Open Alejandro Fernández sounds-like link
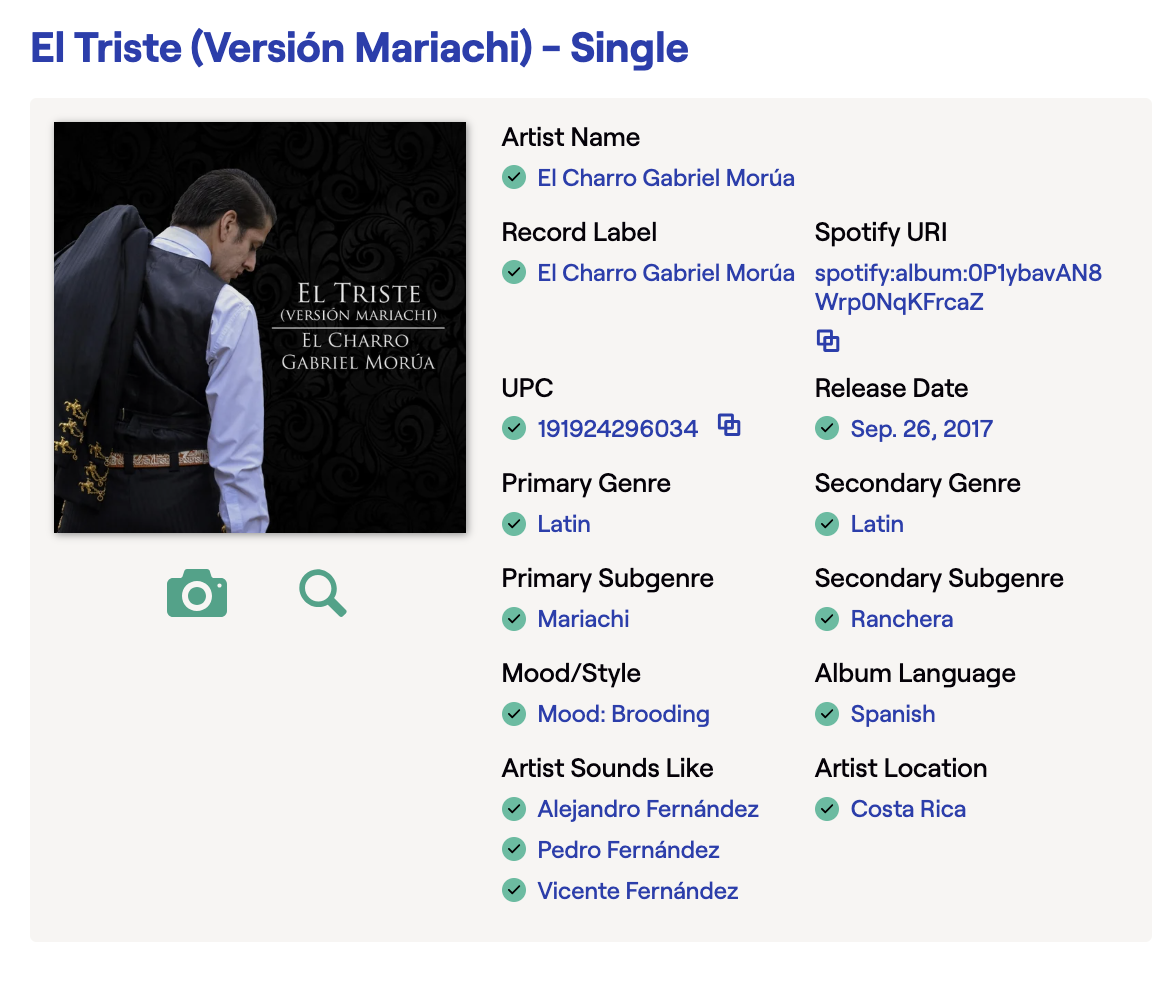1162x986 pixels. (648, 809)
